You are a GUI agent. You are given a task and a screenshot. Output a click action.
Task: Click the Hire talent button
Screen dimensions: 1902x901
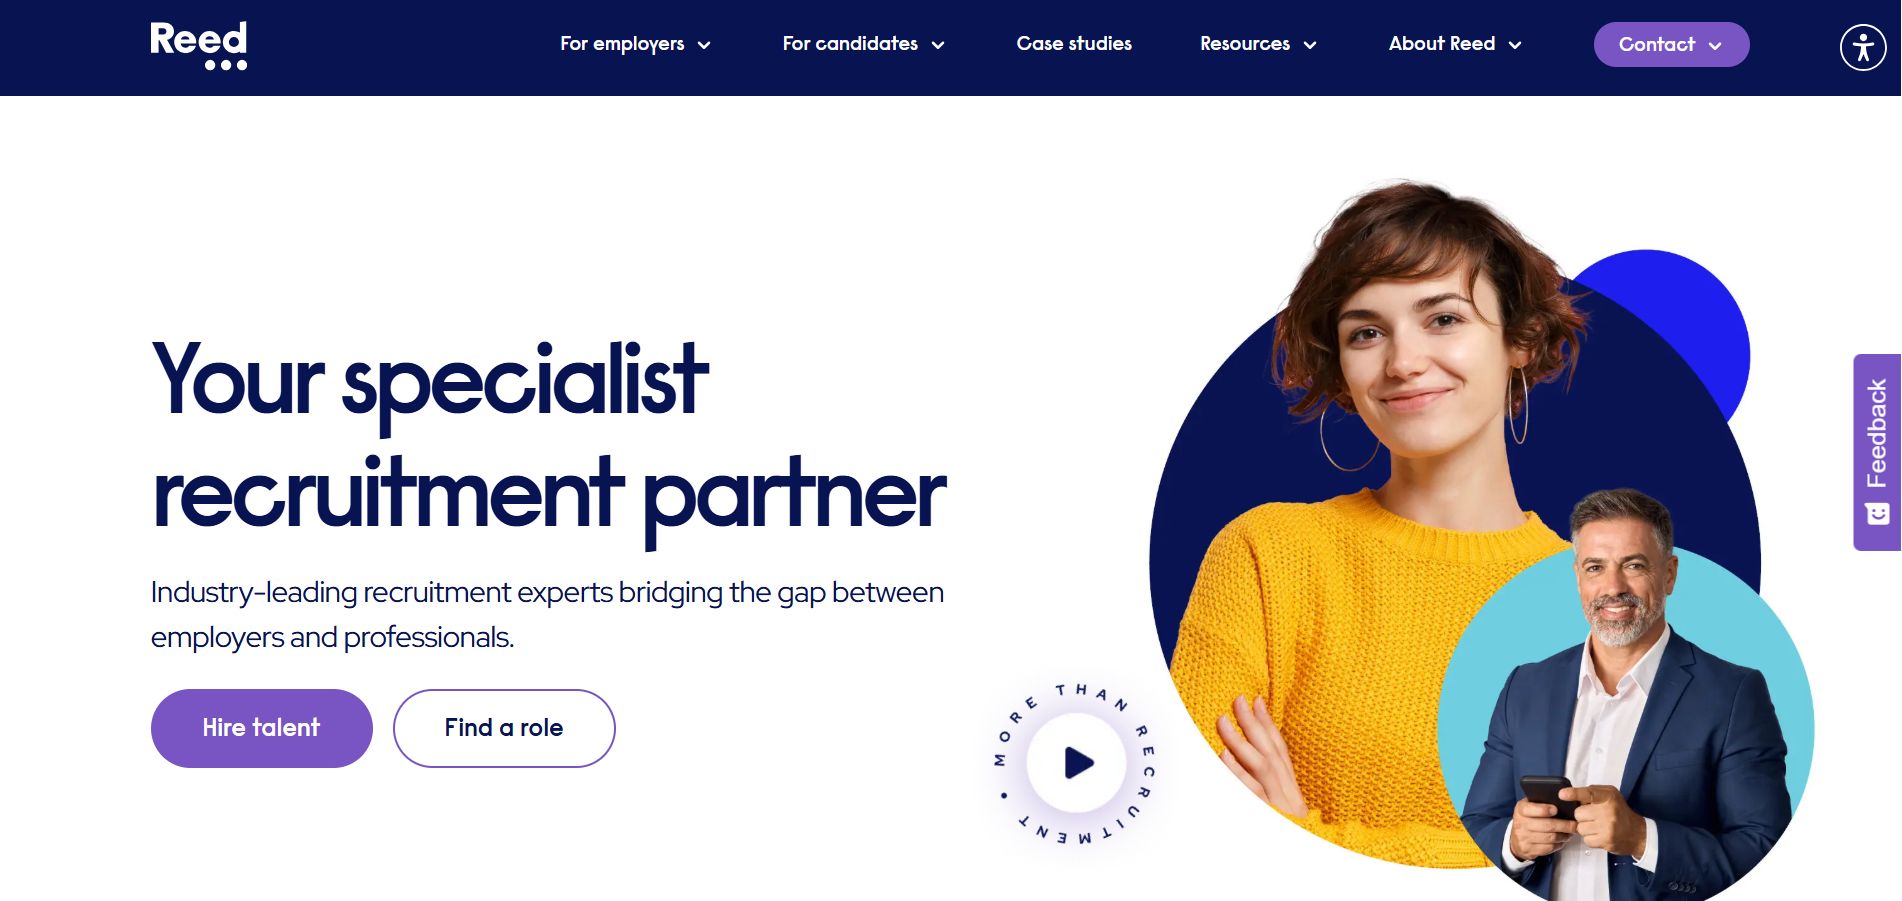pos(261,728)
